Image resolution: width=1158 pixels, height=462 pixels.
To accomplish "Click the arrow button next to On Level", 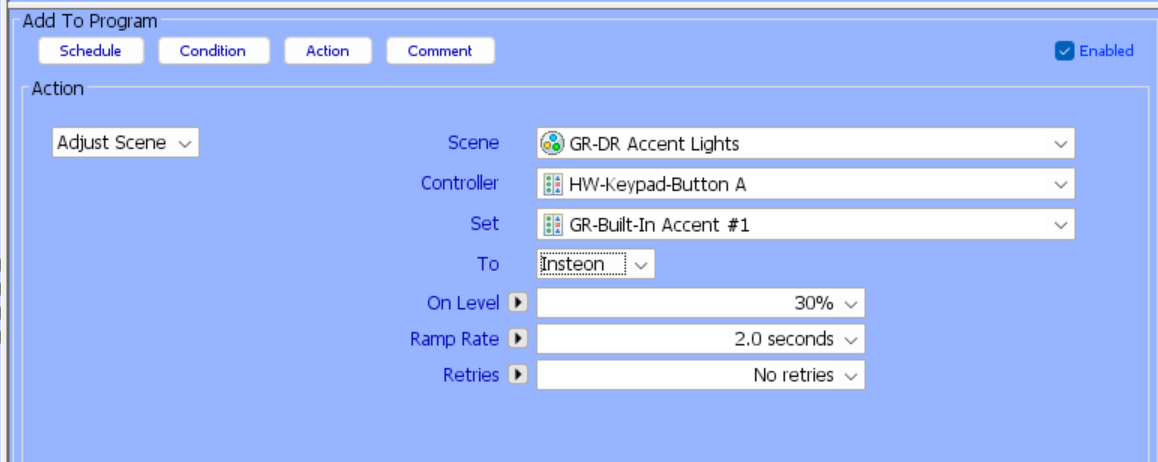I will click(517, 303).
